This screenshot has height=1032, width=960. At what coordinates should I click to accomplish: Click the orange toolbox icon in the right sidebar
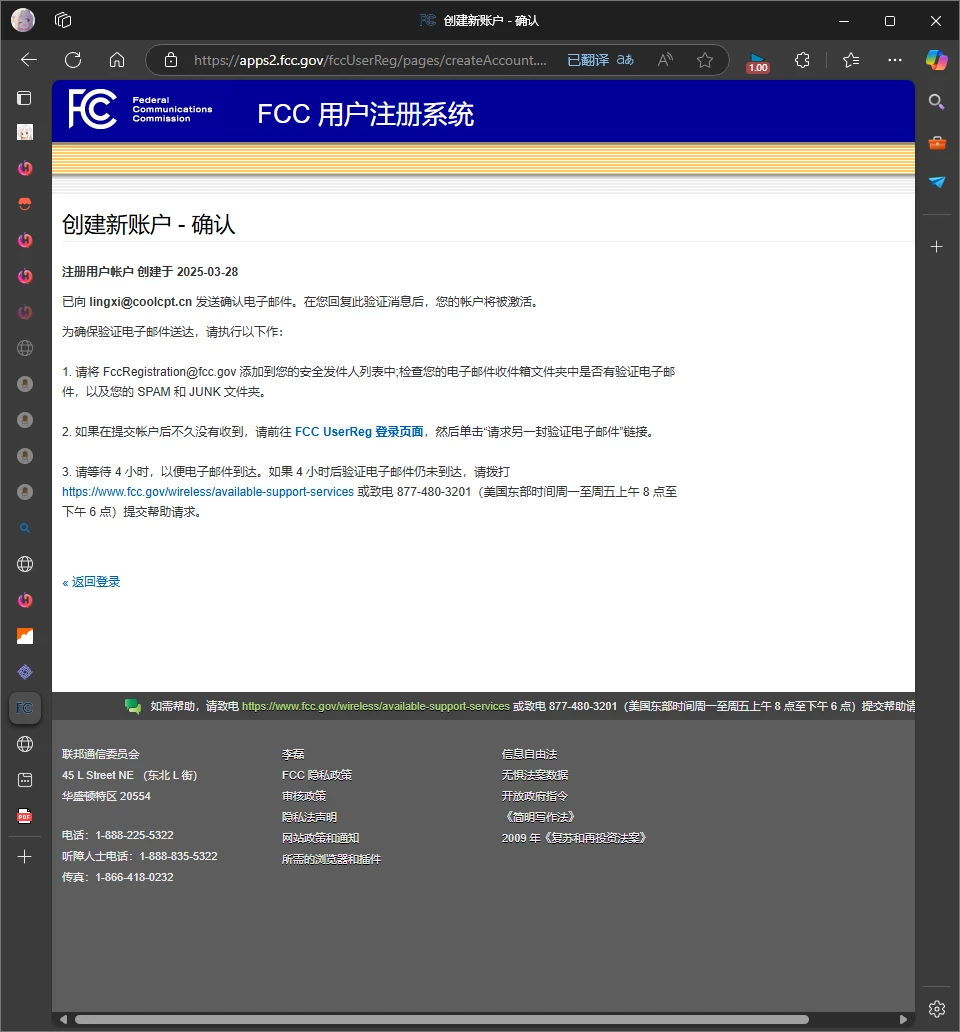pos(936,142)
